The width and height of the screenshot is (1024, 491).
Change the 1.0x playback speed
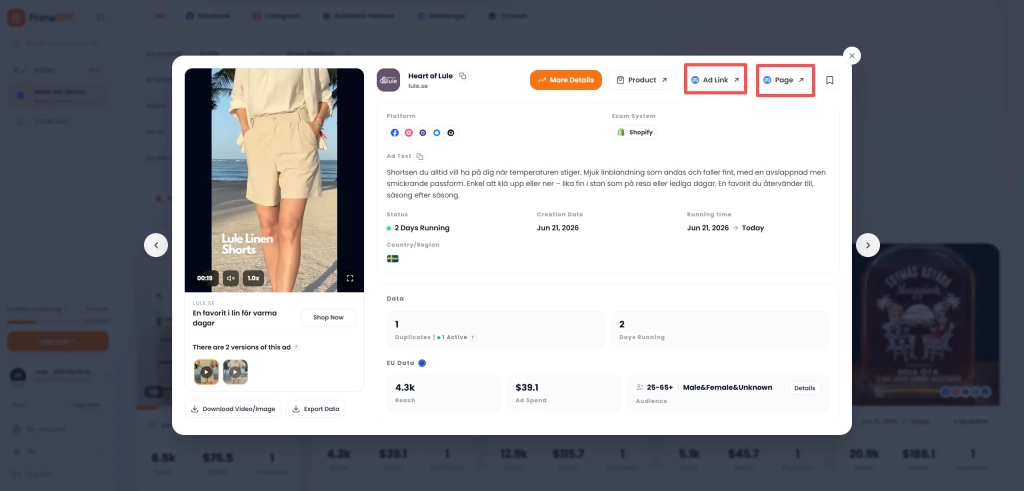(253, 278)
